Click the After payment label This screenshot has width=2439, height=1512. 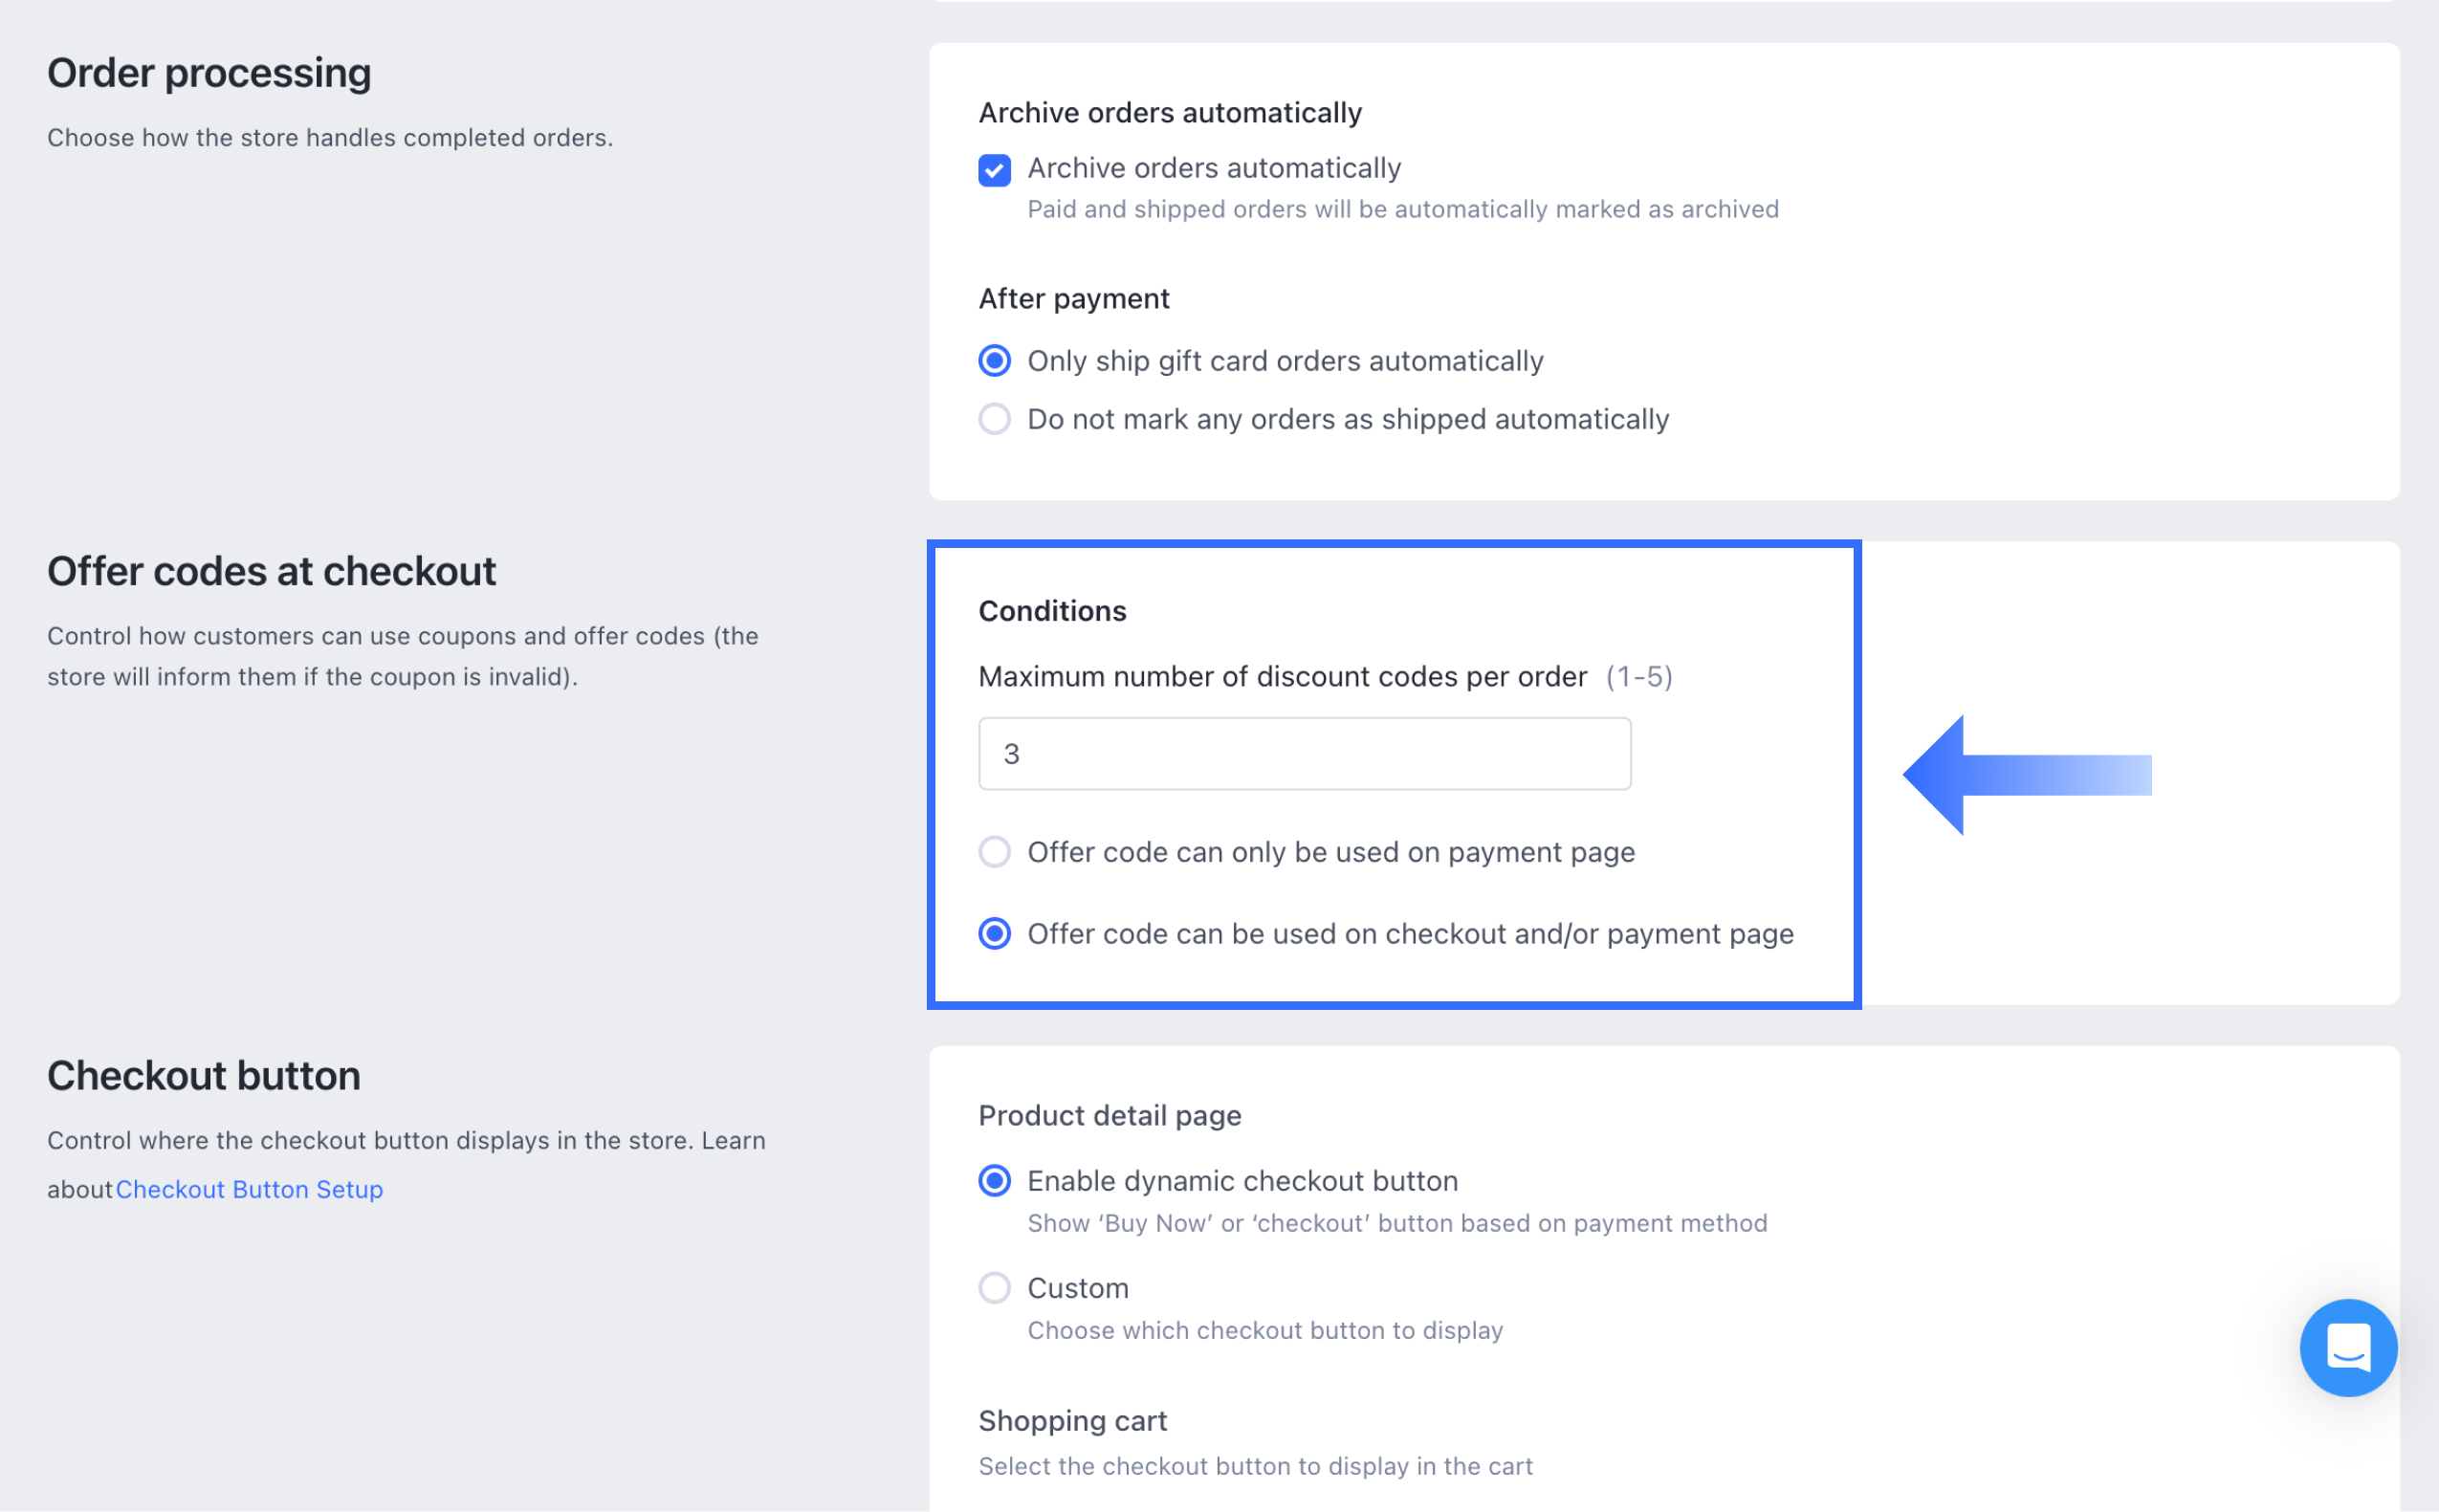[1073, 299]
